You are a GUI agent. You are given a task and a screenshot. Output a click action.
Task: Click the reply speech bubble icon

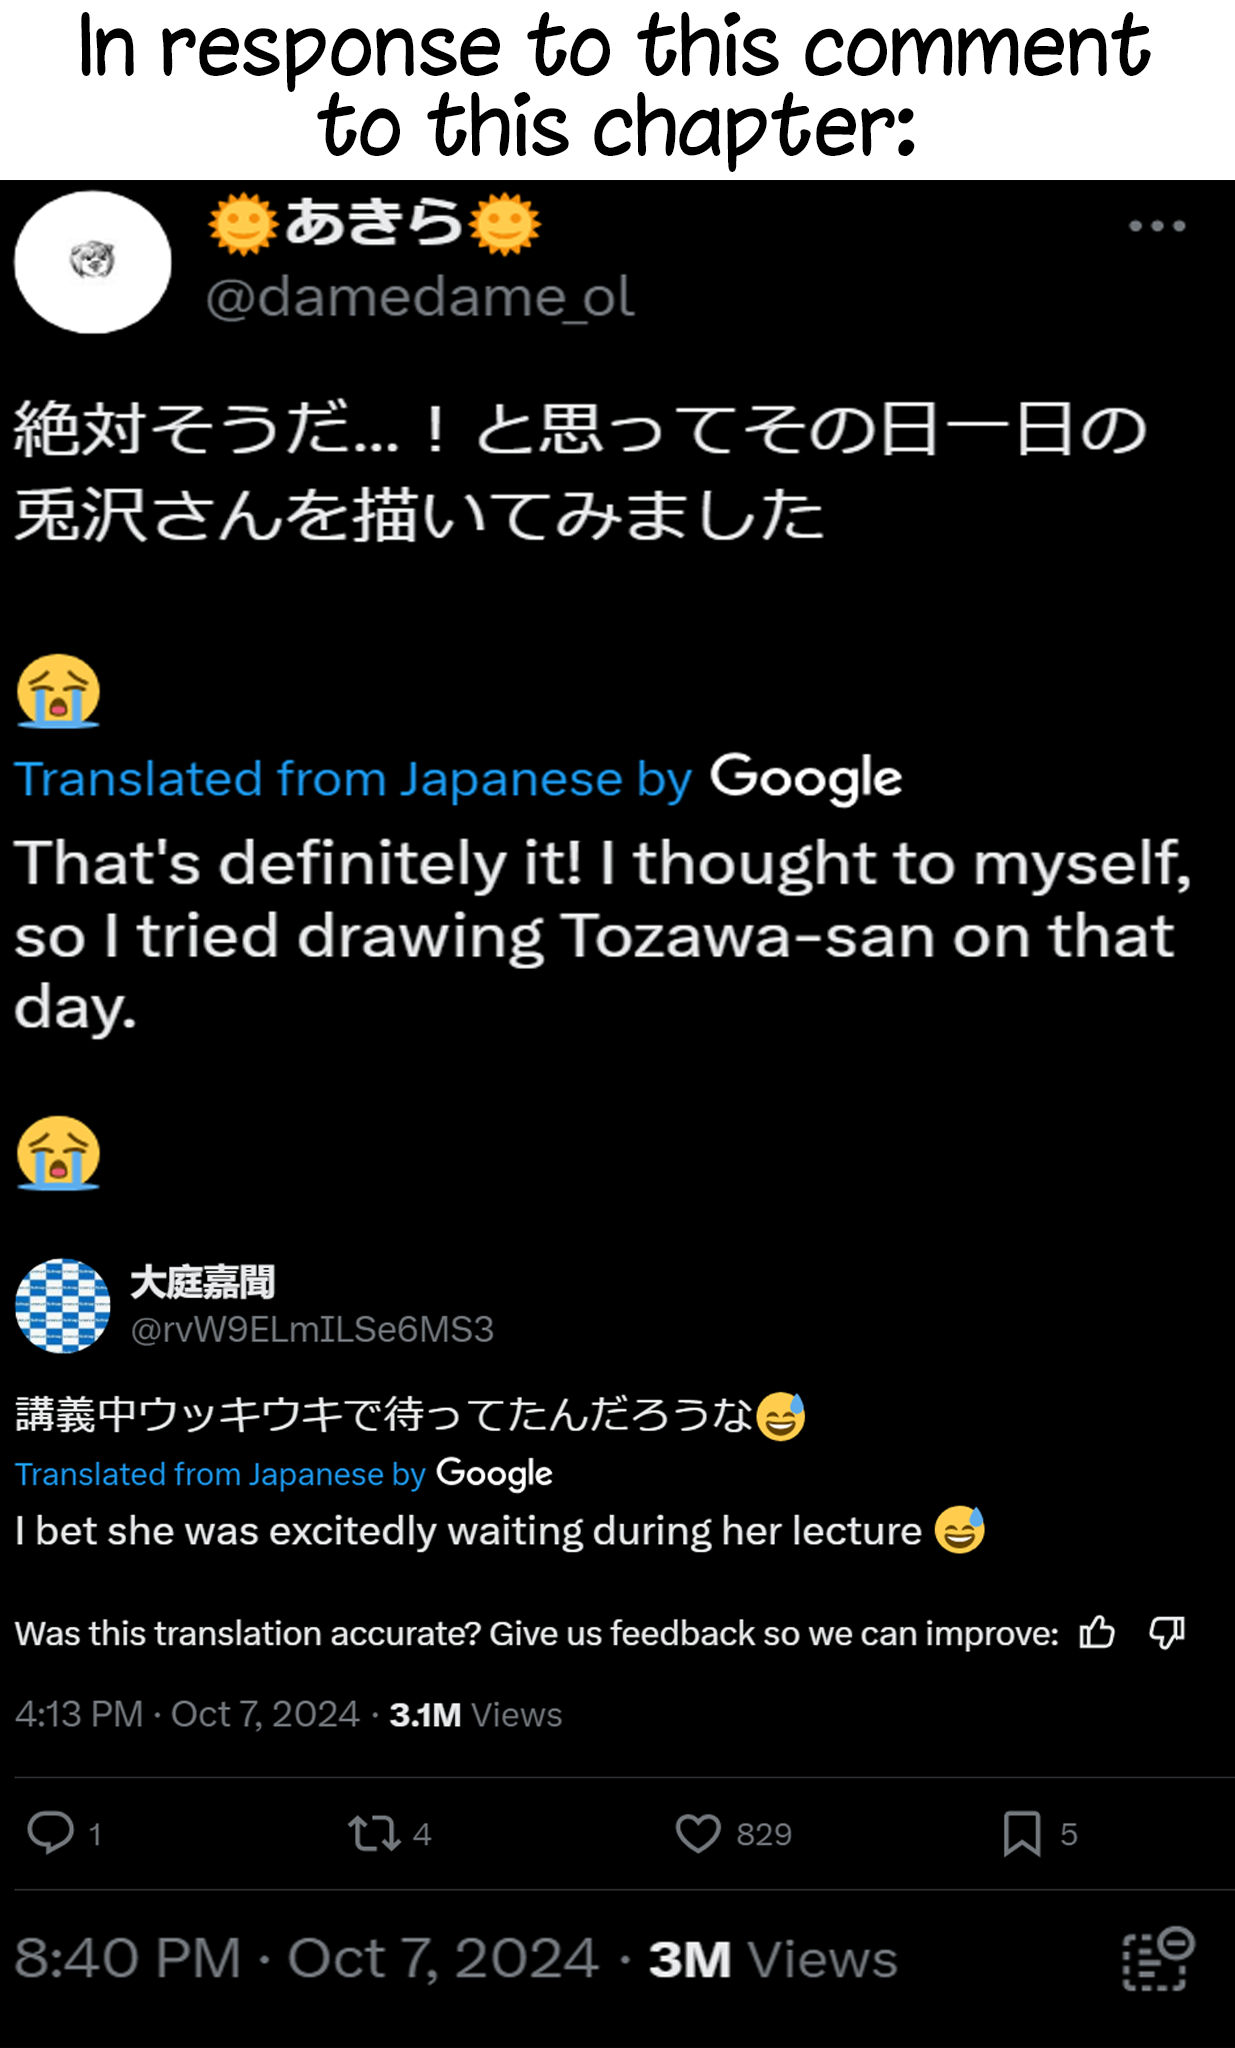point(50,1833)
